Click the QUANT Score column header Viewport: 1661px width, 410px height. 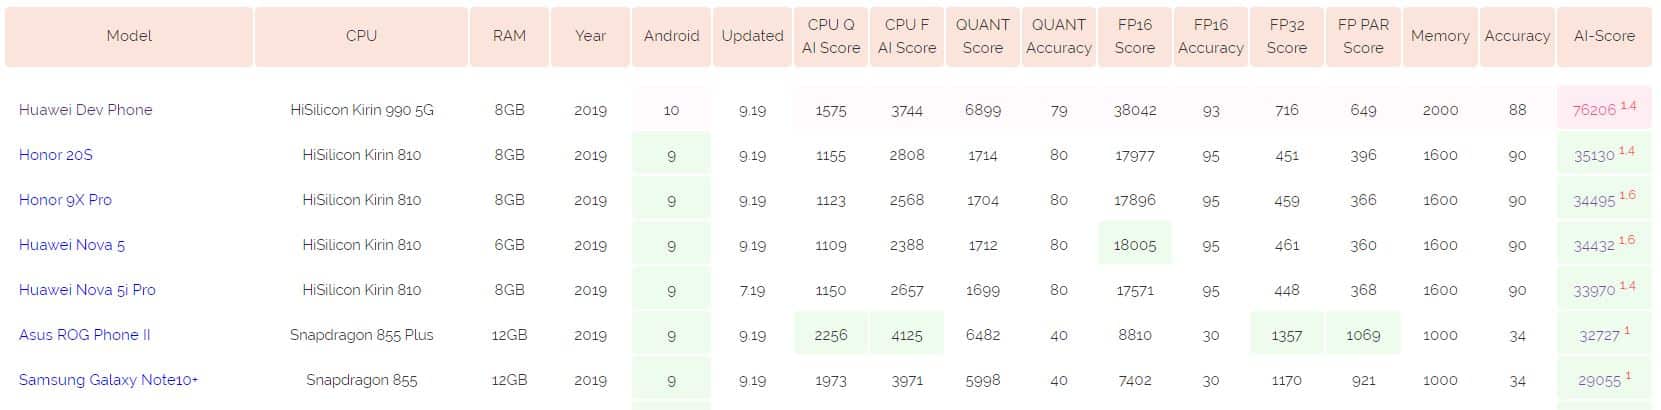[x=982, y=36]
